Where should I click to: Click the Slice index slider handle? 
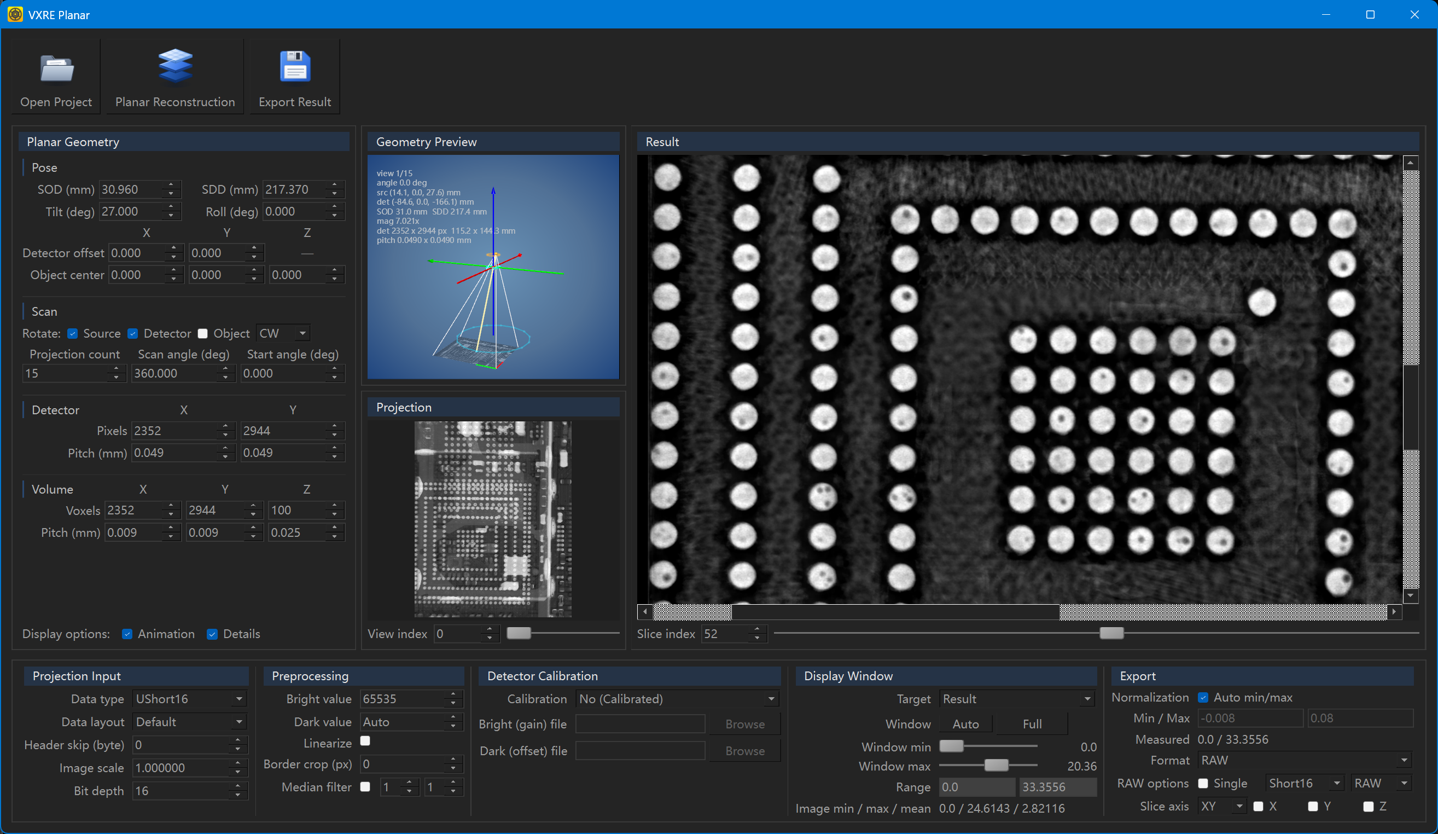(1111, 633)
